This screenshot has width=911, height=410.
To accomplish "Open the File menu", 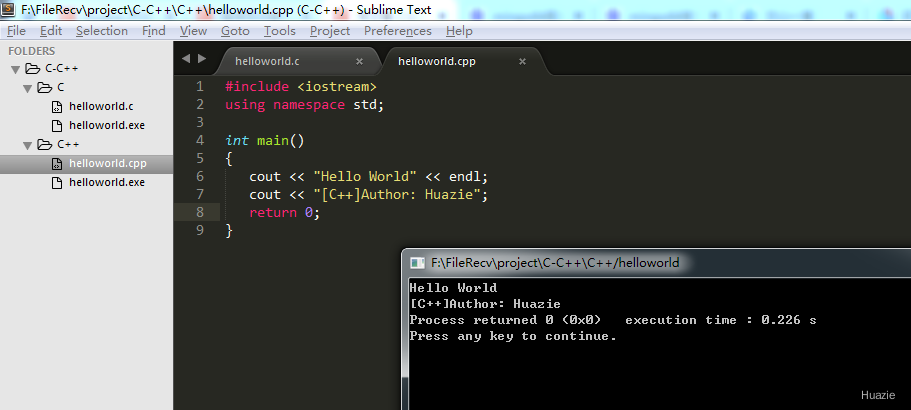I will pos(16,31).
